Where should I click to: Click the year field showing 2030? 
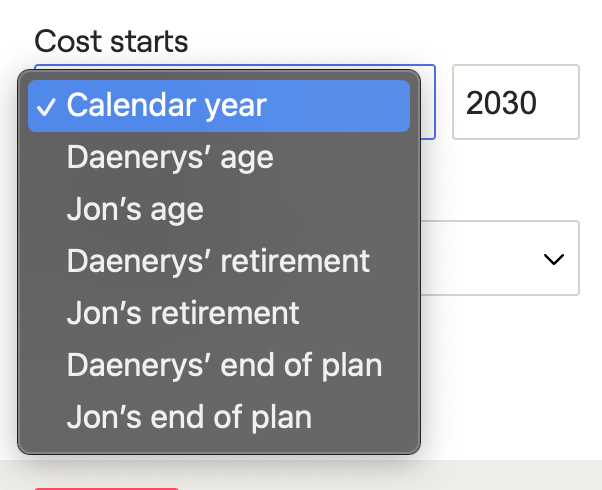(x=515, y=102)
